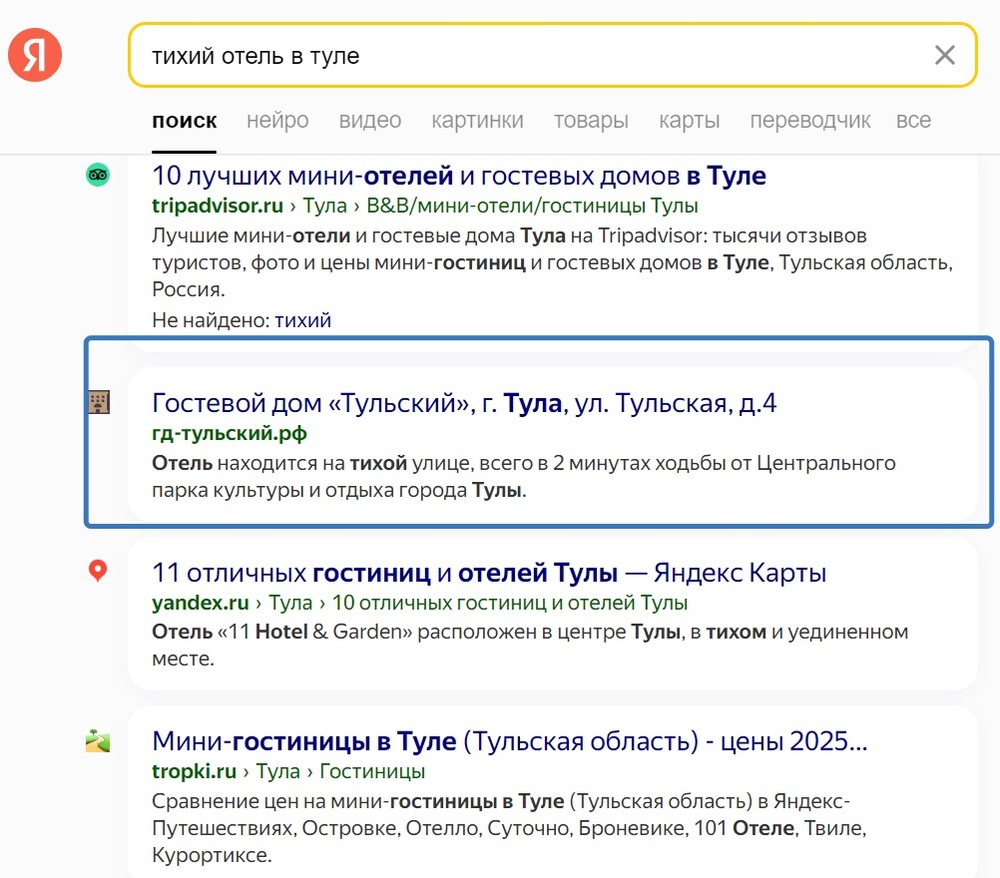Click the guest house favicon of гд-тульский.рф result

[97, 402]
